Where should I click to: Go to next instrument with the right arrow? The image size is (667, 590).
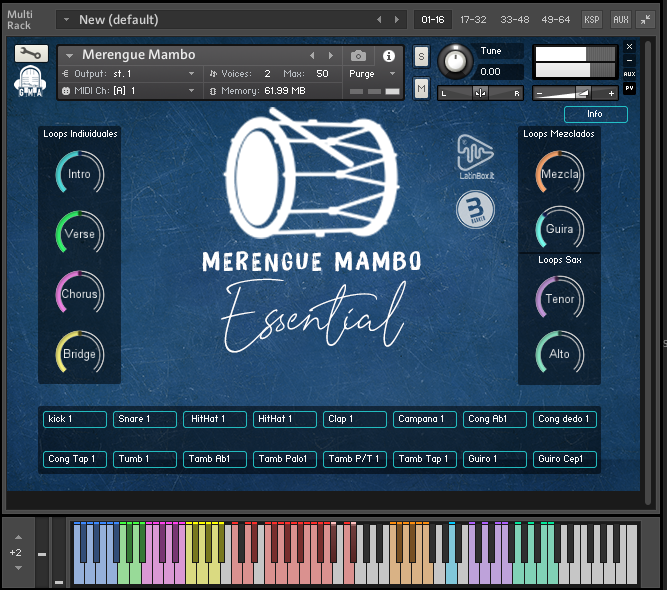point(331,55)
